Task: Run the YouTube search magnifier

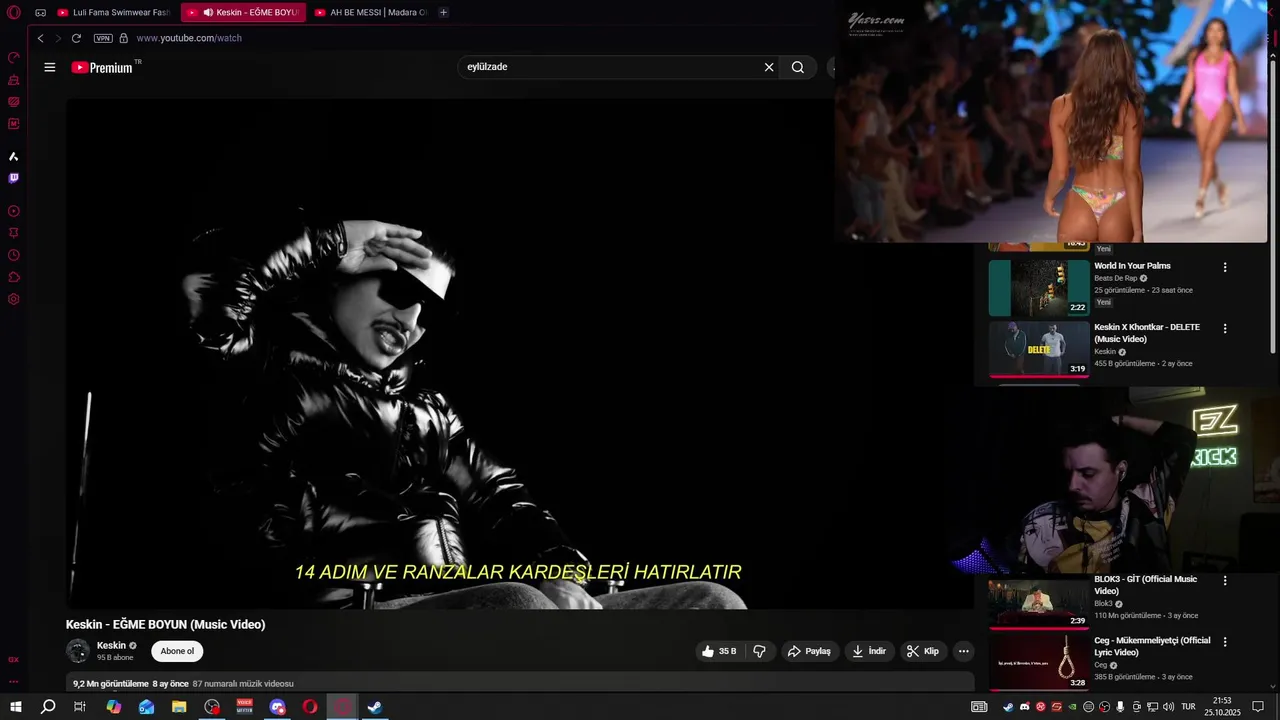Action: coord(798,67)
